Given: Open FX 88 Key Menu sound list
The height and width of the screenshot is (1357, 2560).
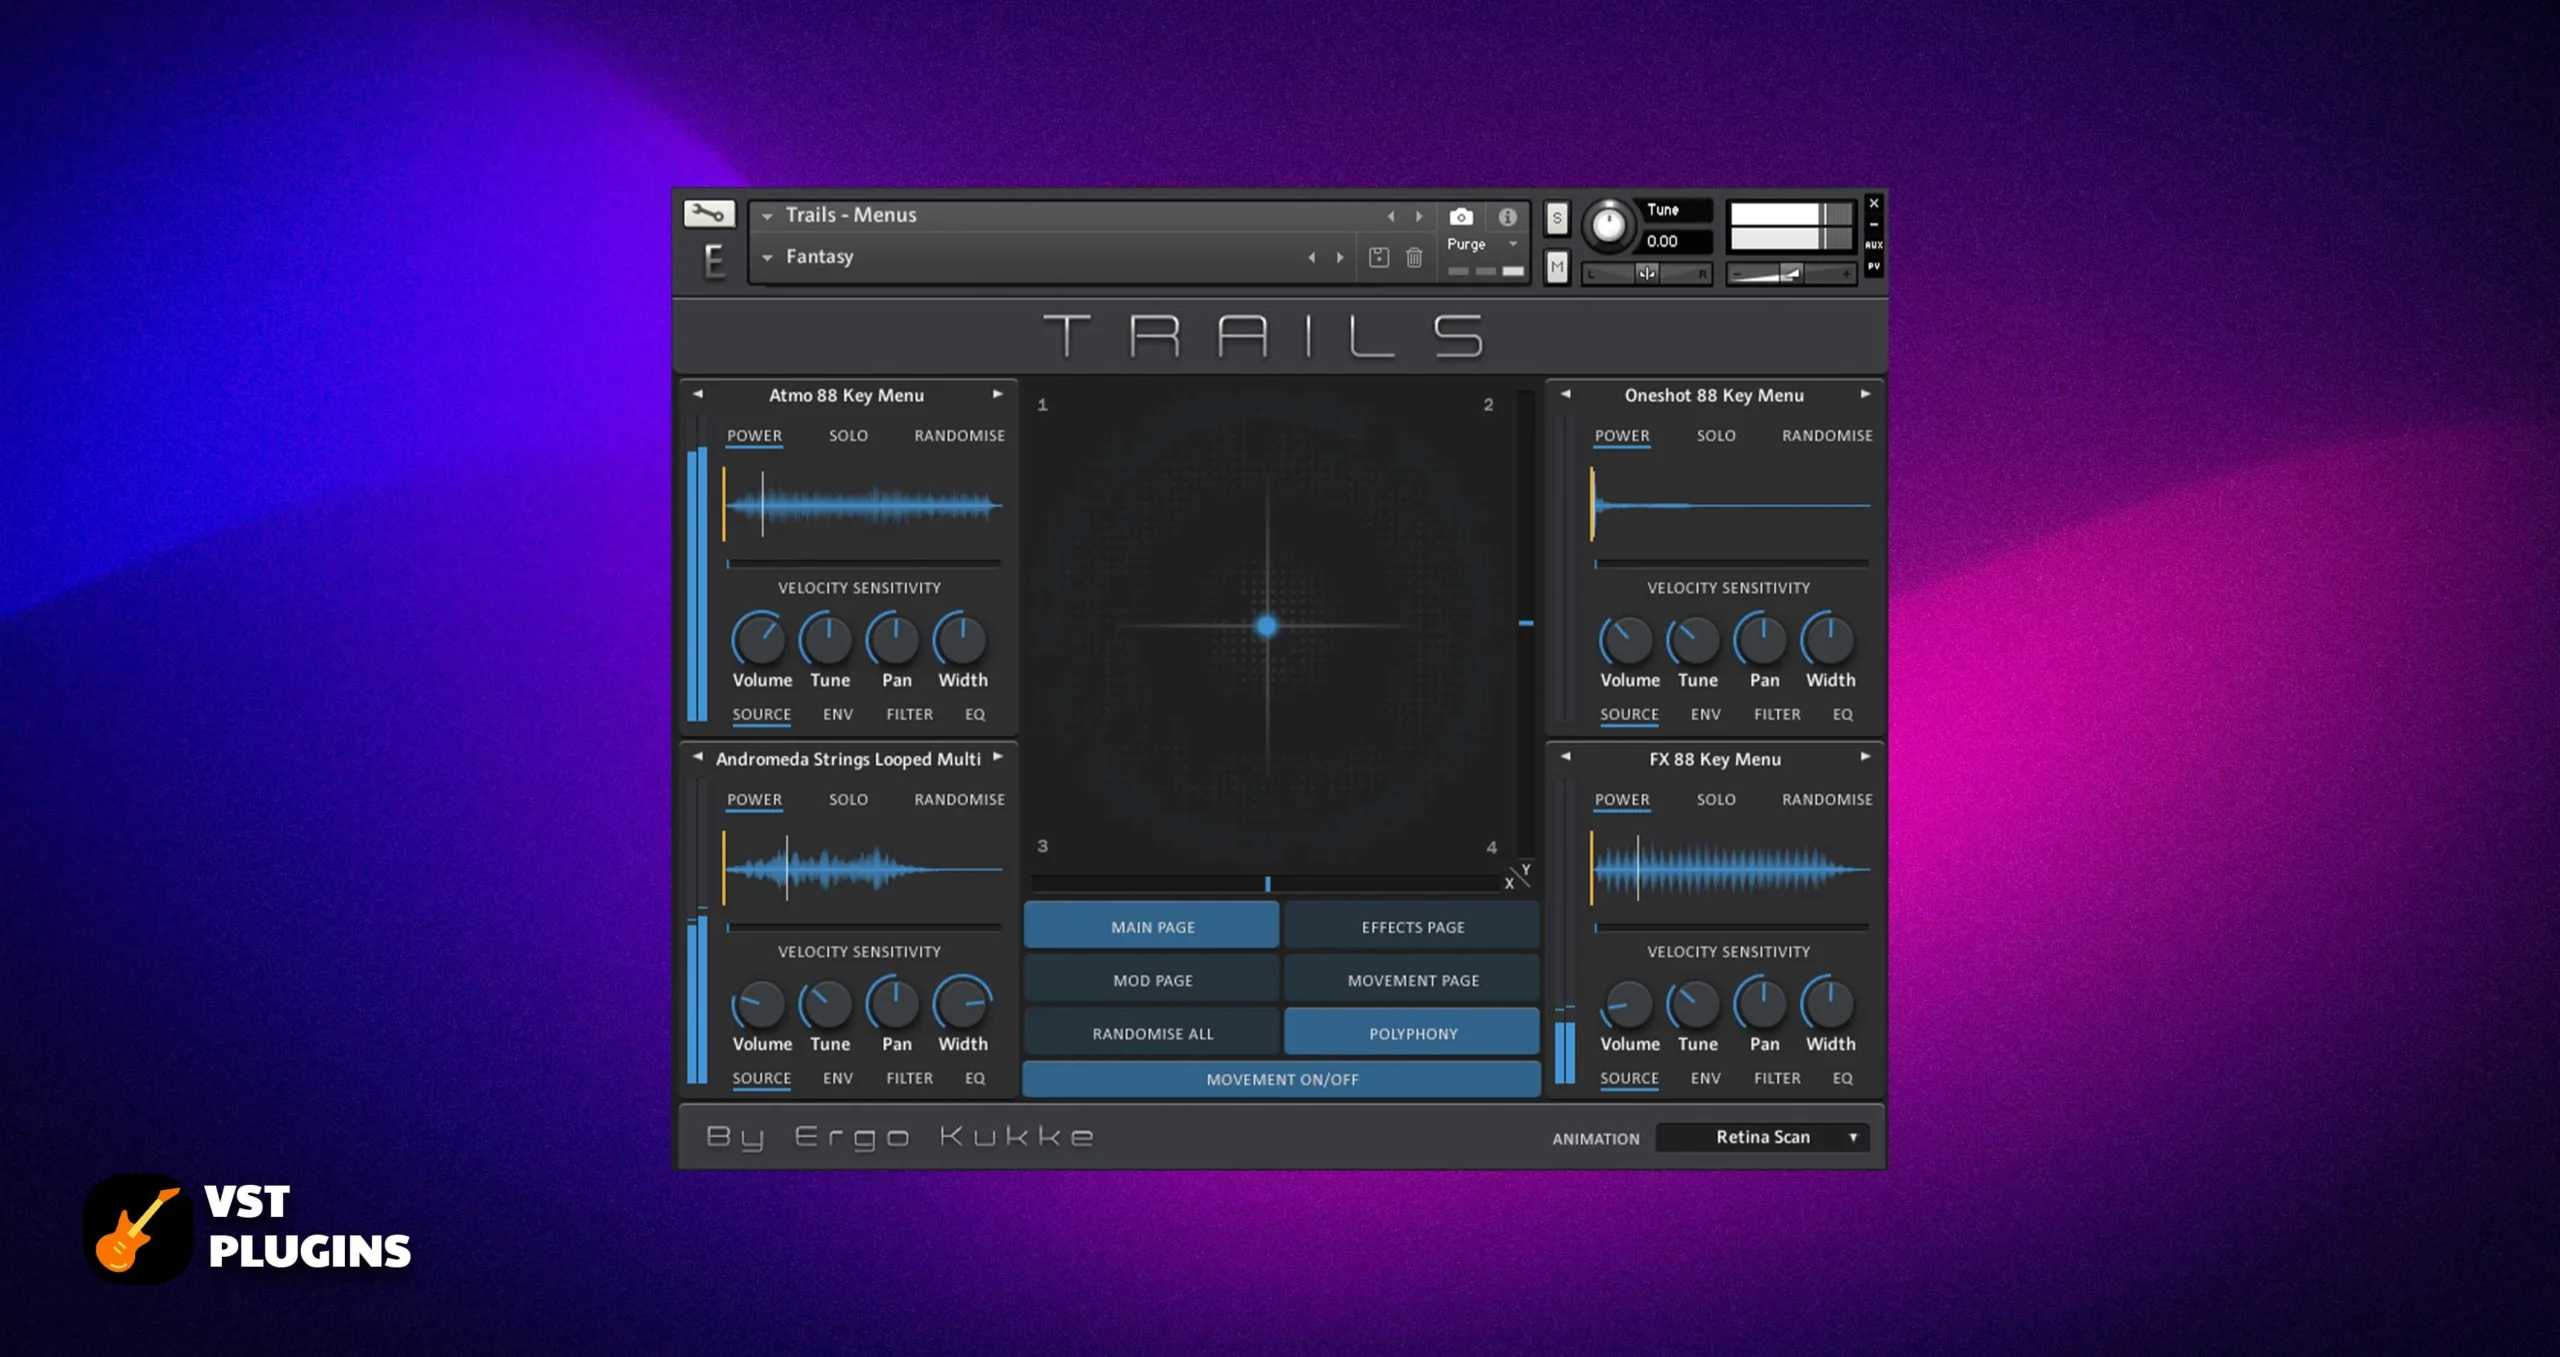Looking at the screenshot, I should point(1715,759).
